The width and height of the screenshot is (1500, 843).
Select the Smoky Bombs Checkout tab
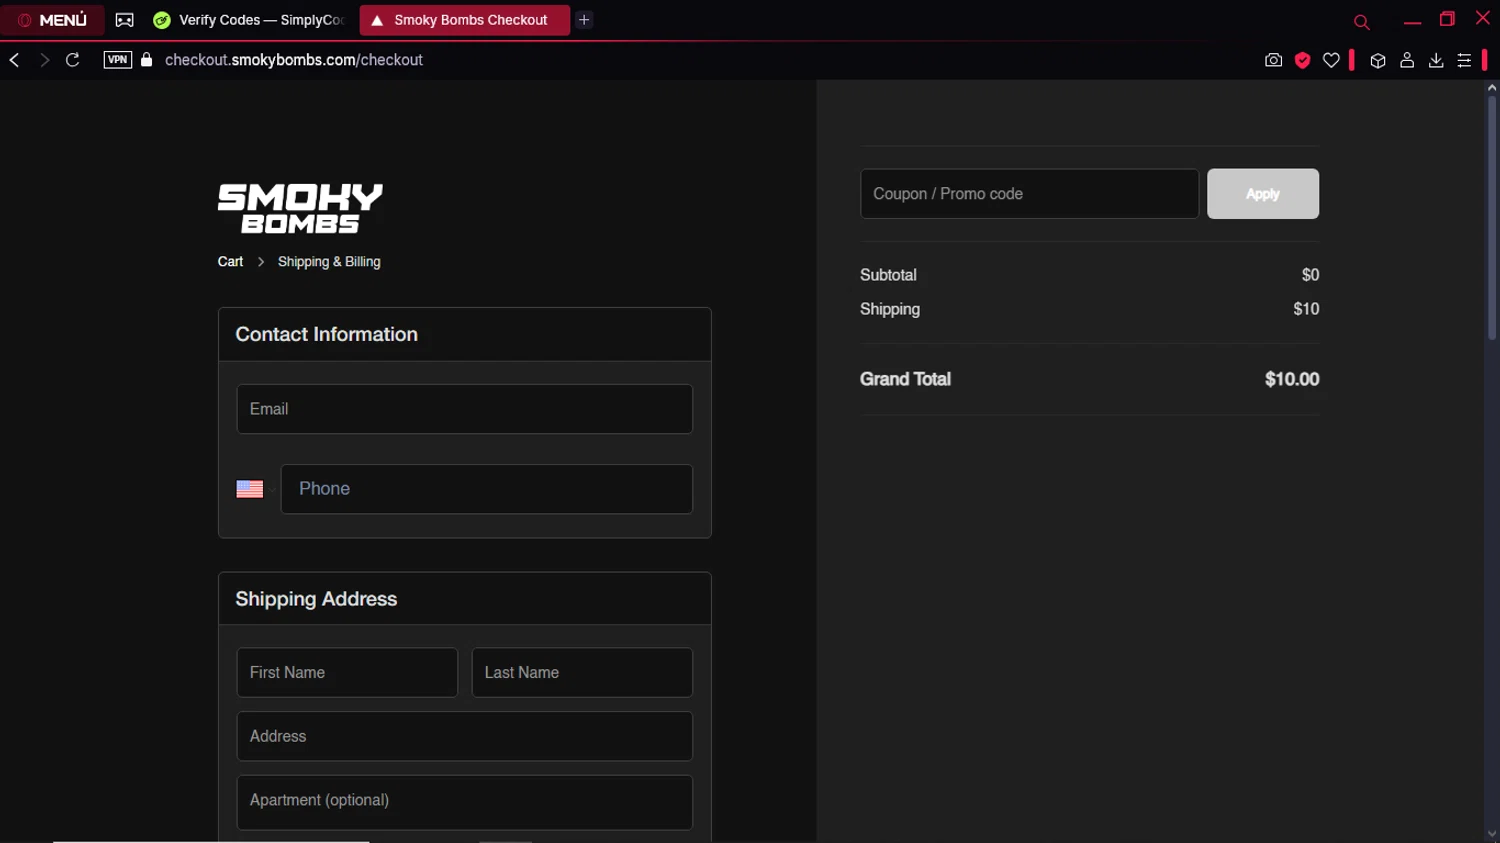click(x=465, y=20)
